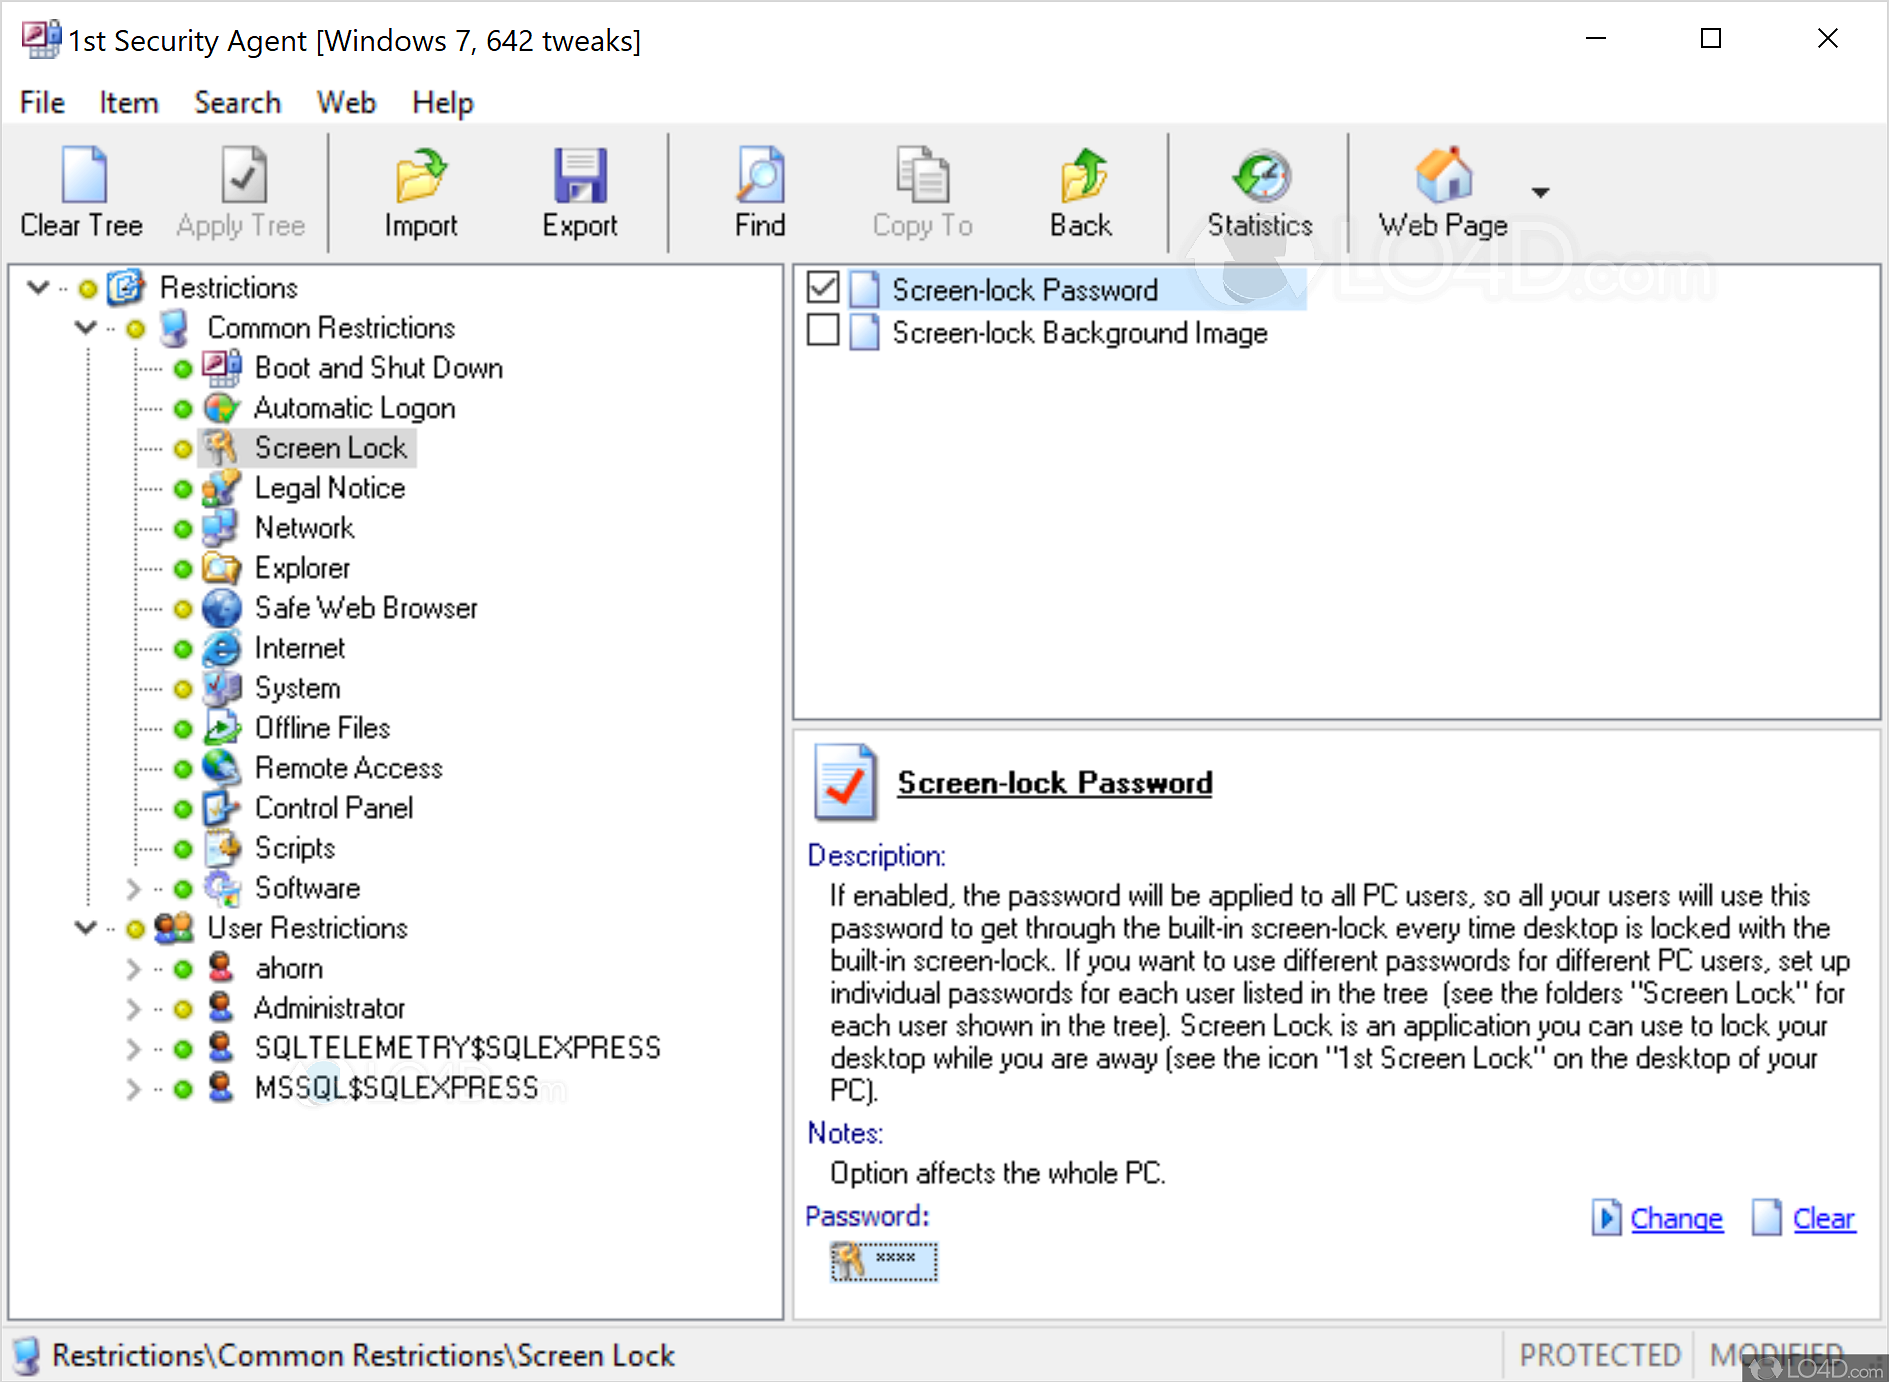Click the Change password link
This screenshot has width=1889, height=1382.
(1676, 1219)
